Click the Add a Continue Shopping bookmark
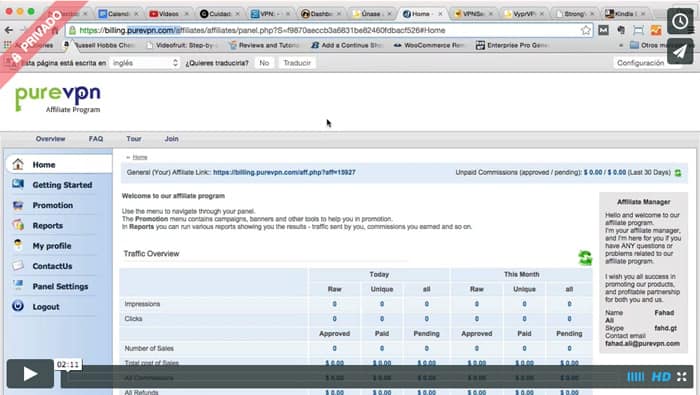The height and width of the screenshot is (395, 700). pyautogui.click(x=346, y=45)
